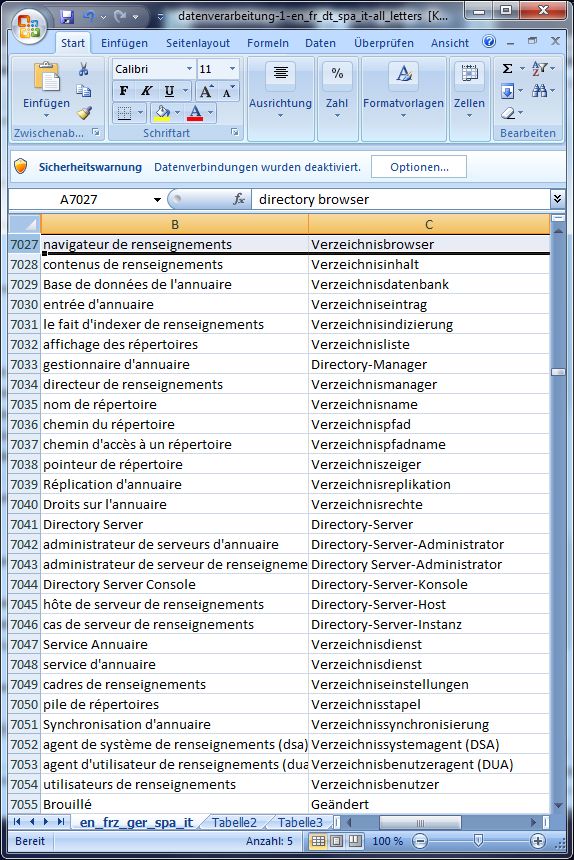Decrease font size with shrink font icon

click(228, 92)
